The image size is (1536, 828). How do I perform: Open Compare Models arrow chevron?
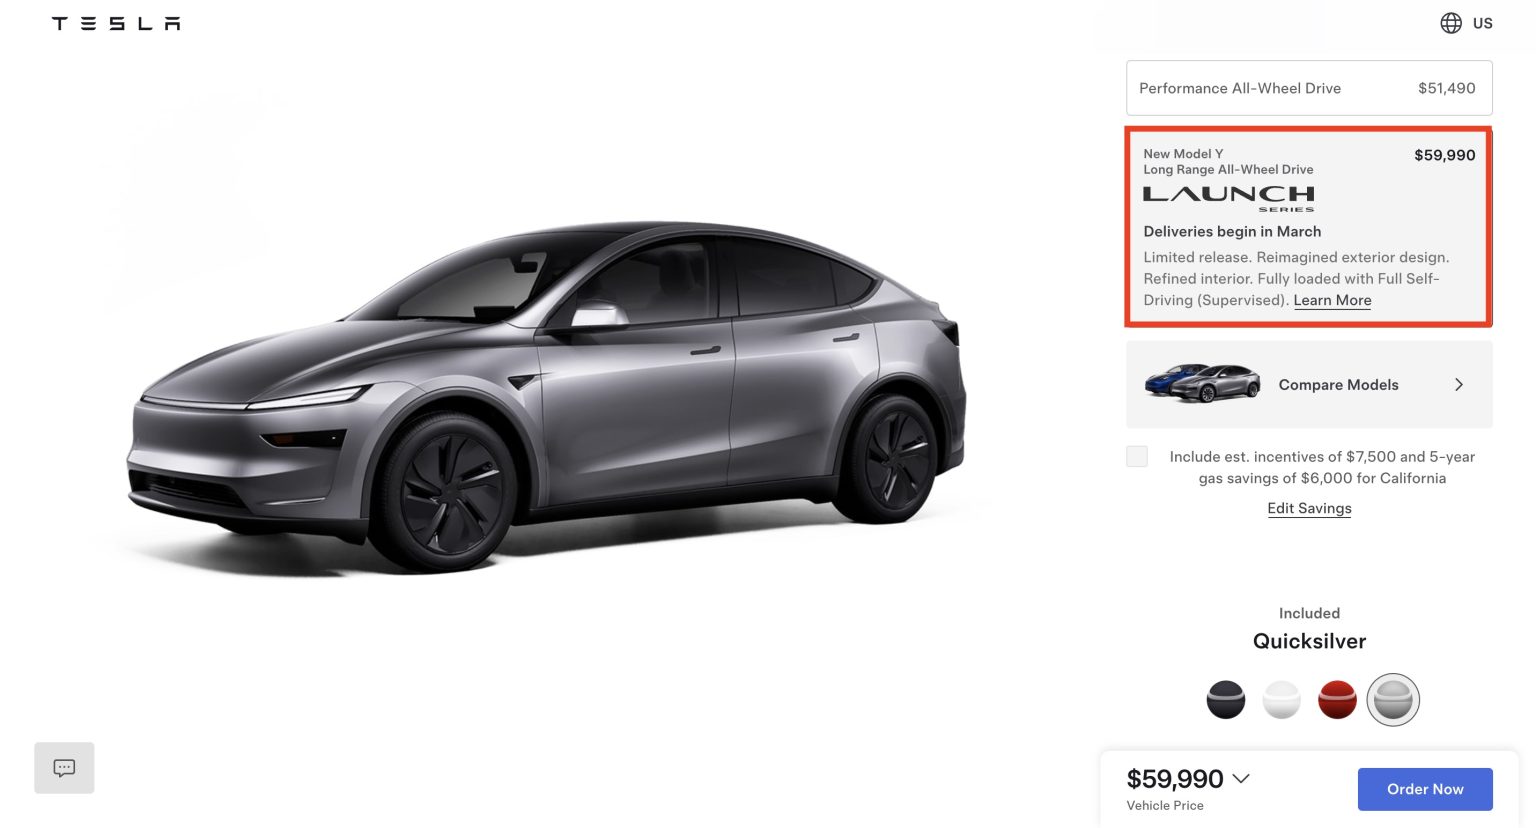coord(1459,384)
